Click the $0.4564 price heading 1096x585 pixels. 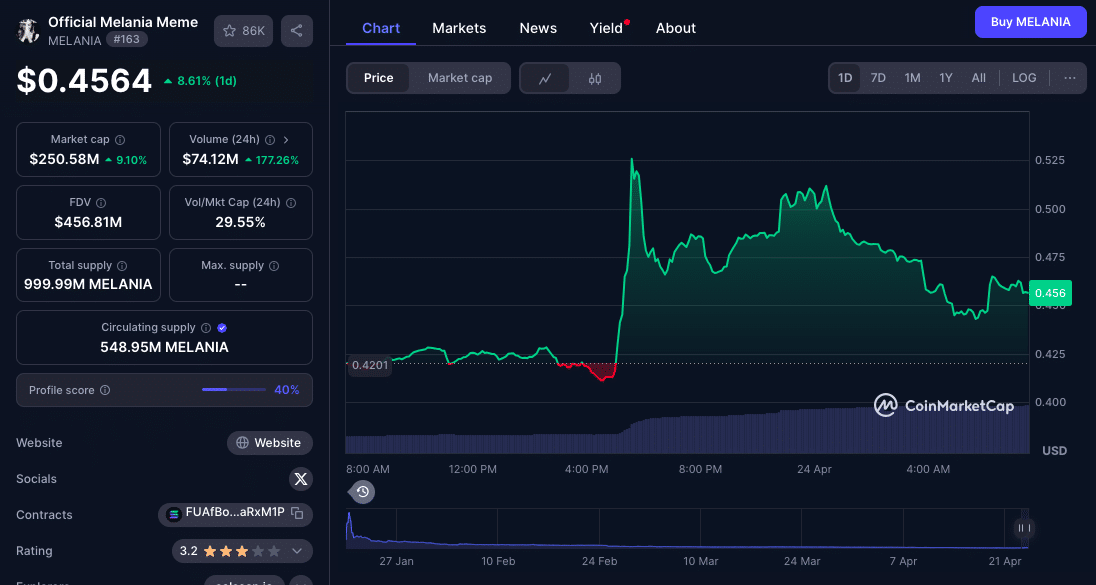84,80
